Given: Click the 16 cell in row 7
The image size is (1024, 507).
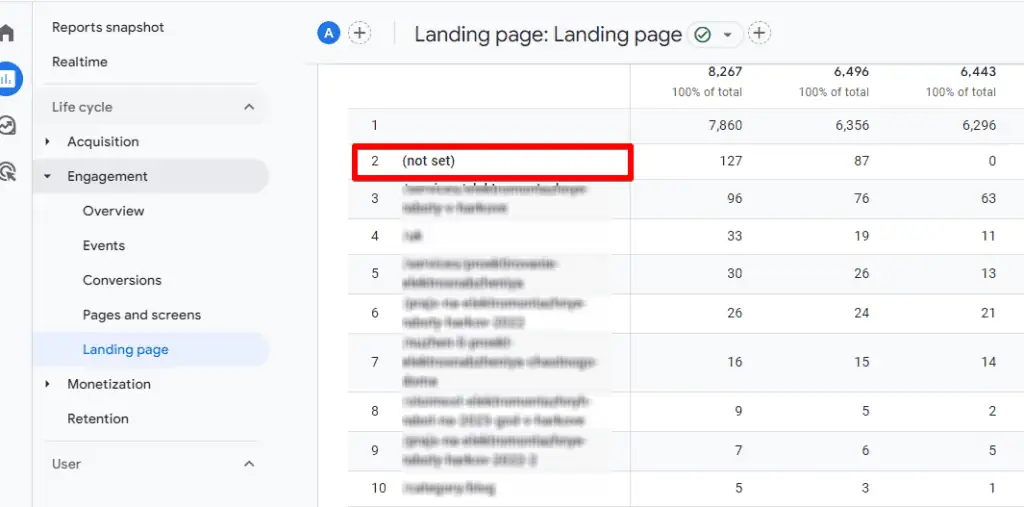Looking at the screenshot, I should (x=735, y=361).
